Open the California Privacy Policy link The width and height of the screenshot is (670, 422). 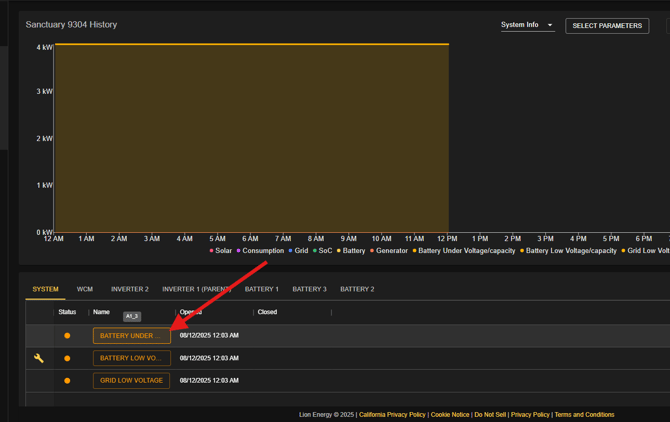392,414
